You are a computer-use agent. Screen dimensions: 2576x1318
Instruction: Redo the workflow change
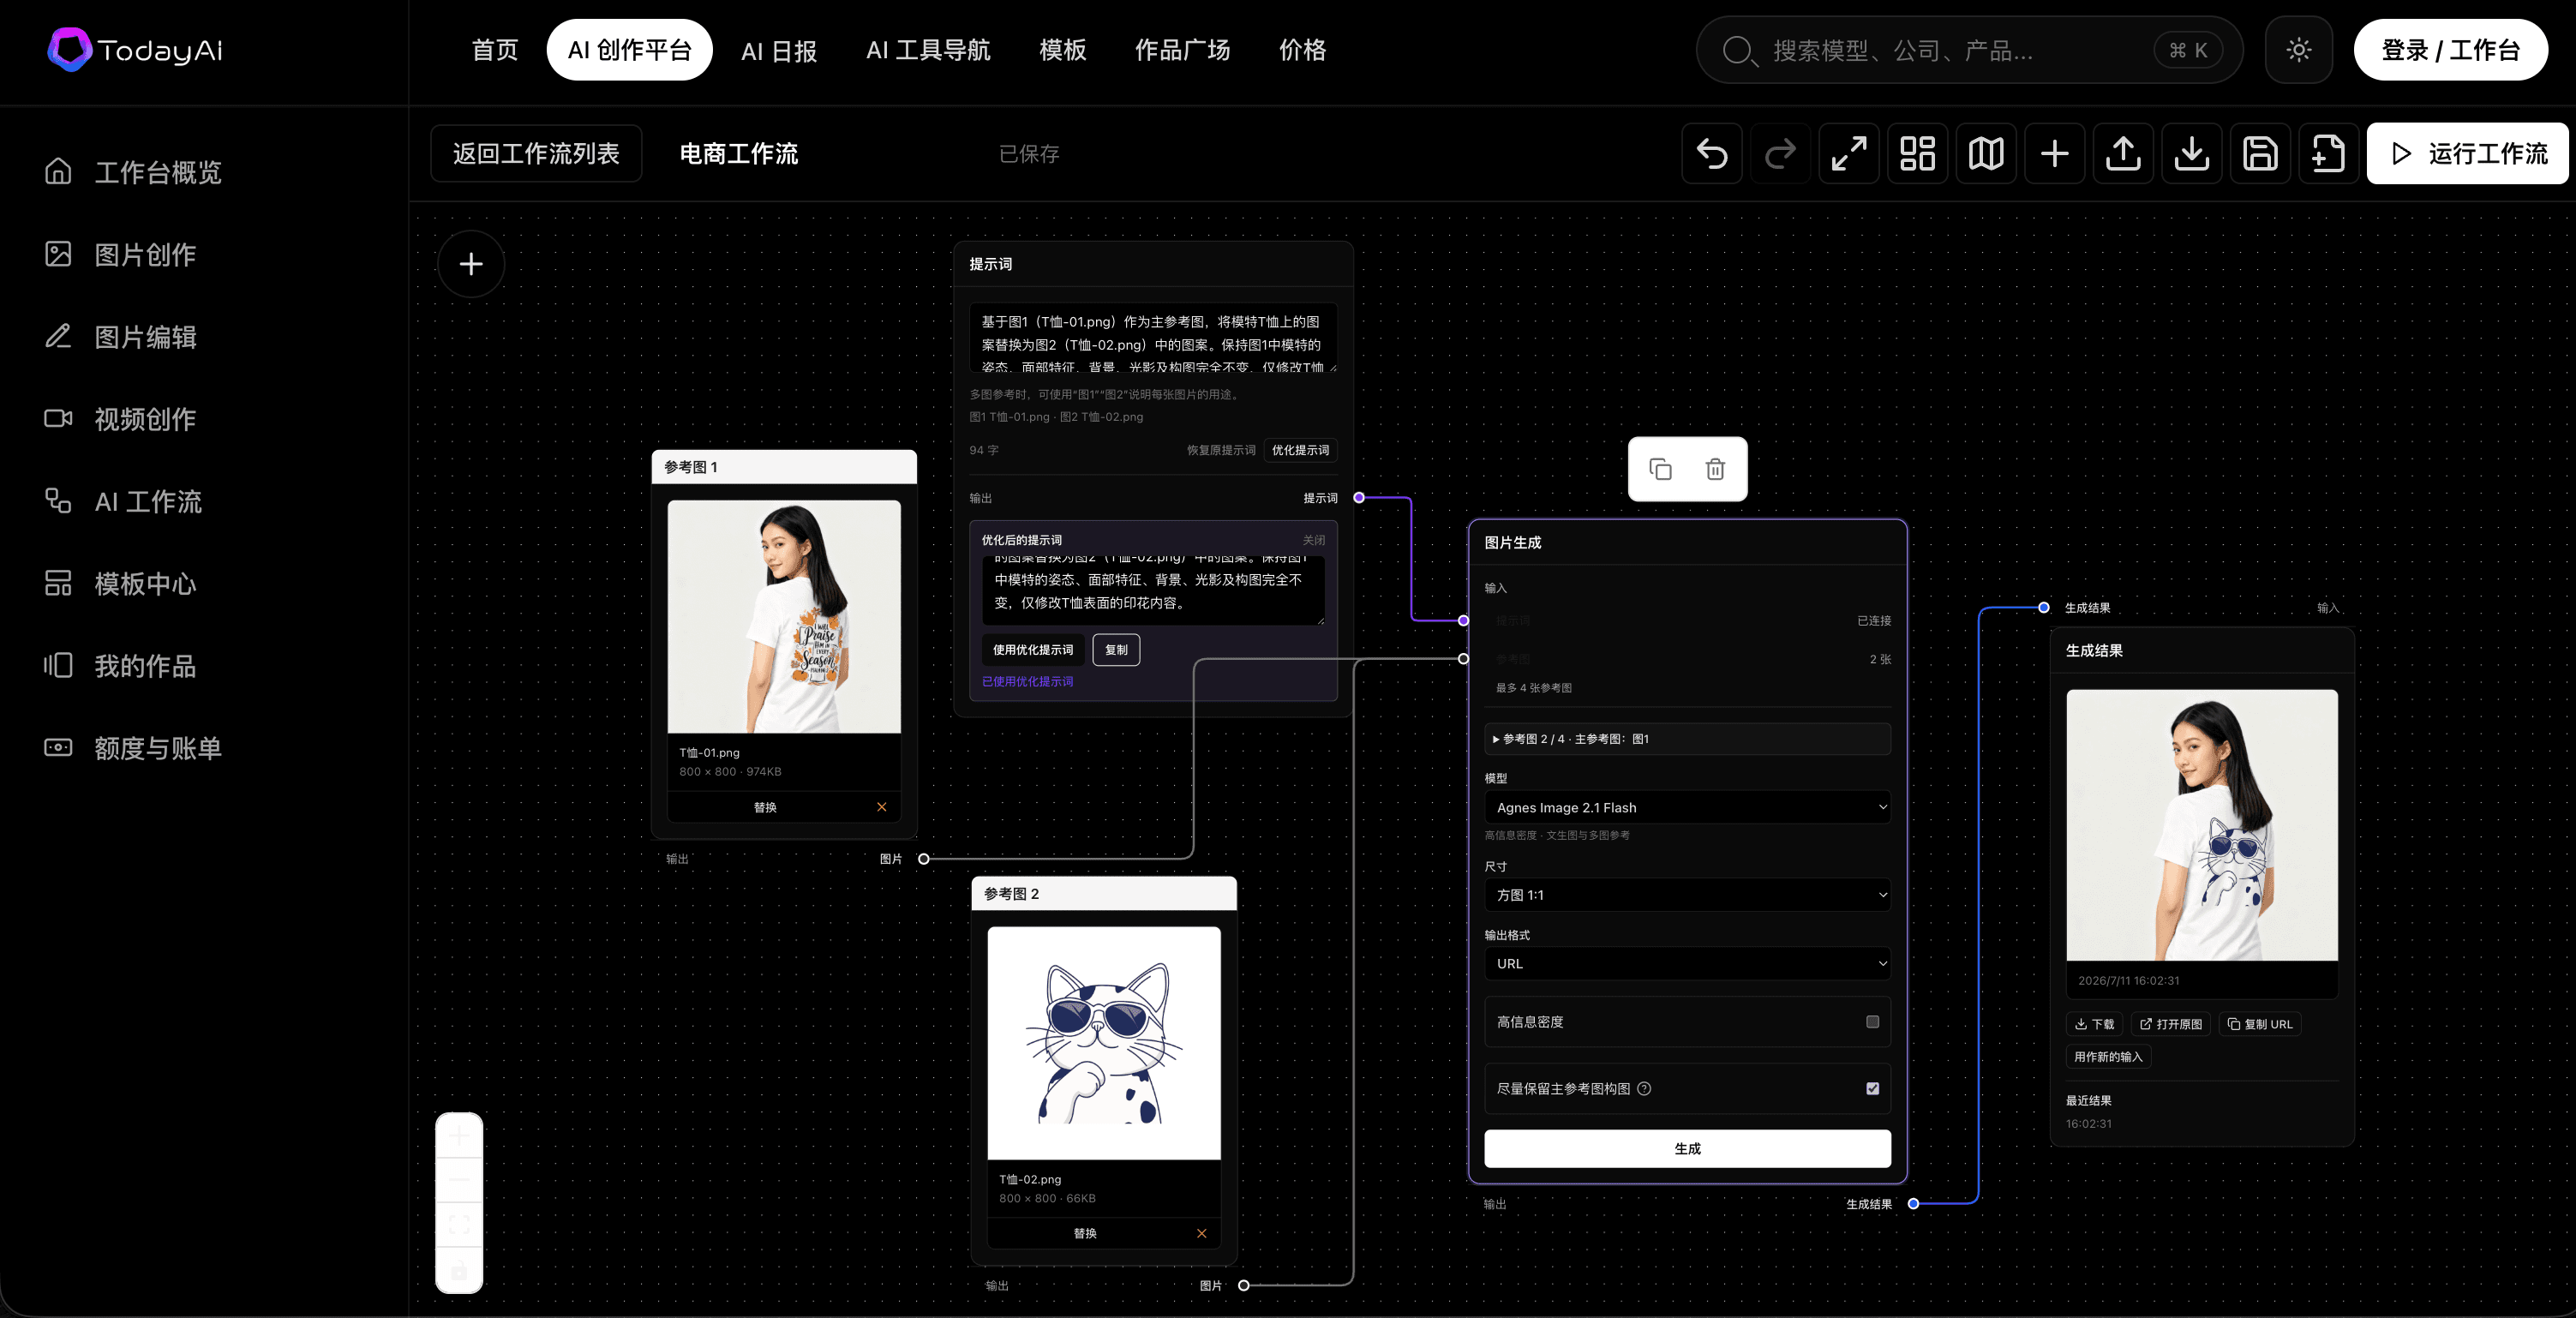(x=1780, y=154)
